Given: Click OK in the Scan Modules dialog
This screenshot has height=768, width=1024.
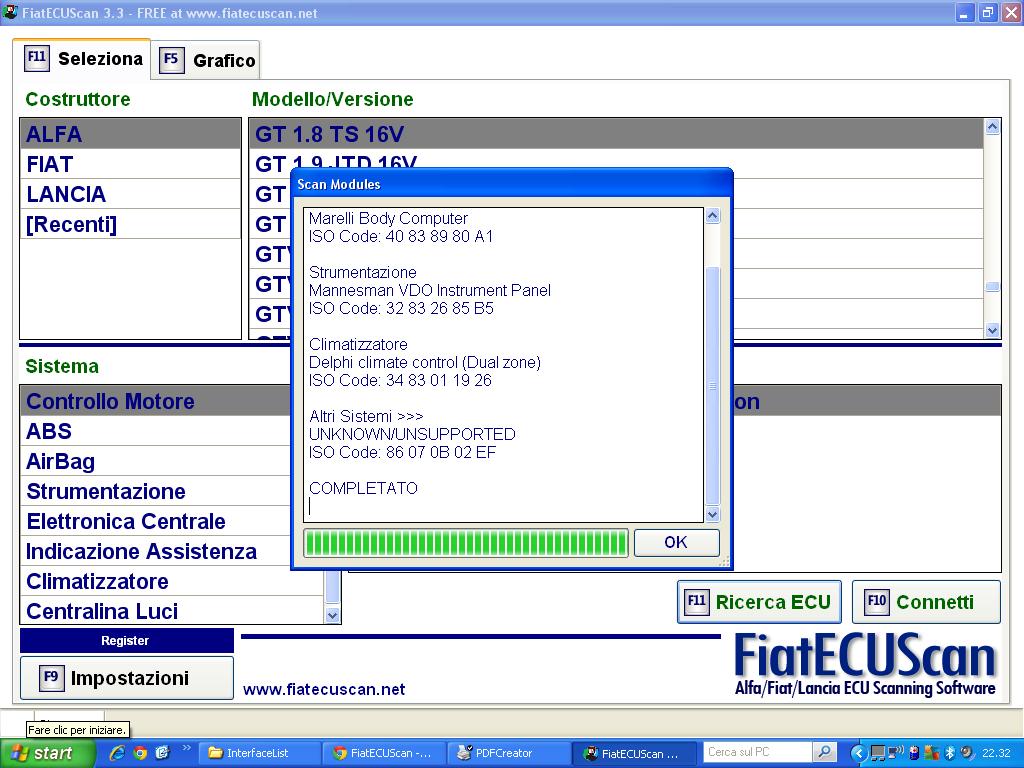Looking at the screenshot, I should click(677, 542).
